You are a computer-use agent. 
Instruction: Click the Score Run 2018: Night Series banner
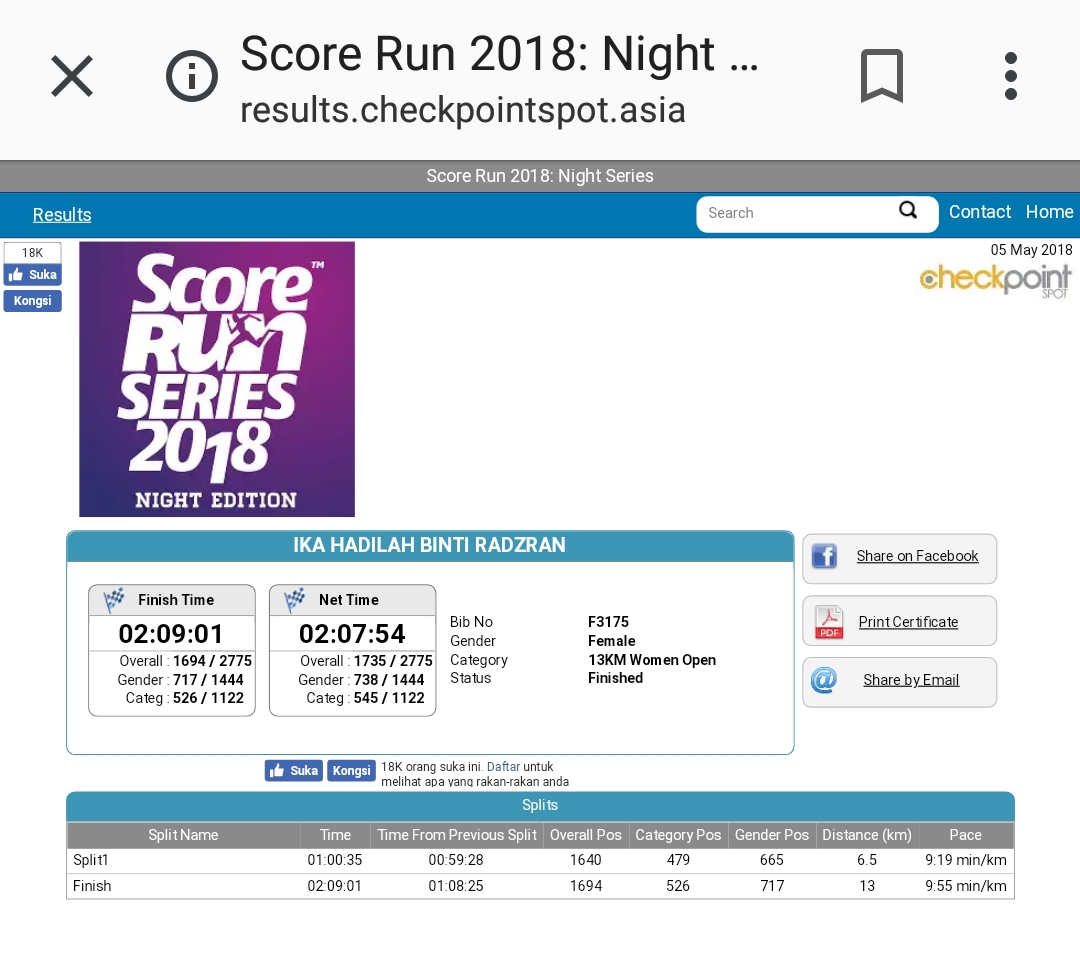pos(540,176)
